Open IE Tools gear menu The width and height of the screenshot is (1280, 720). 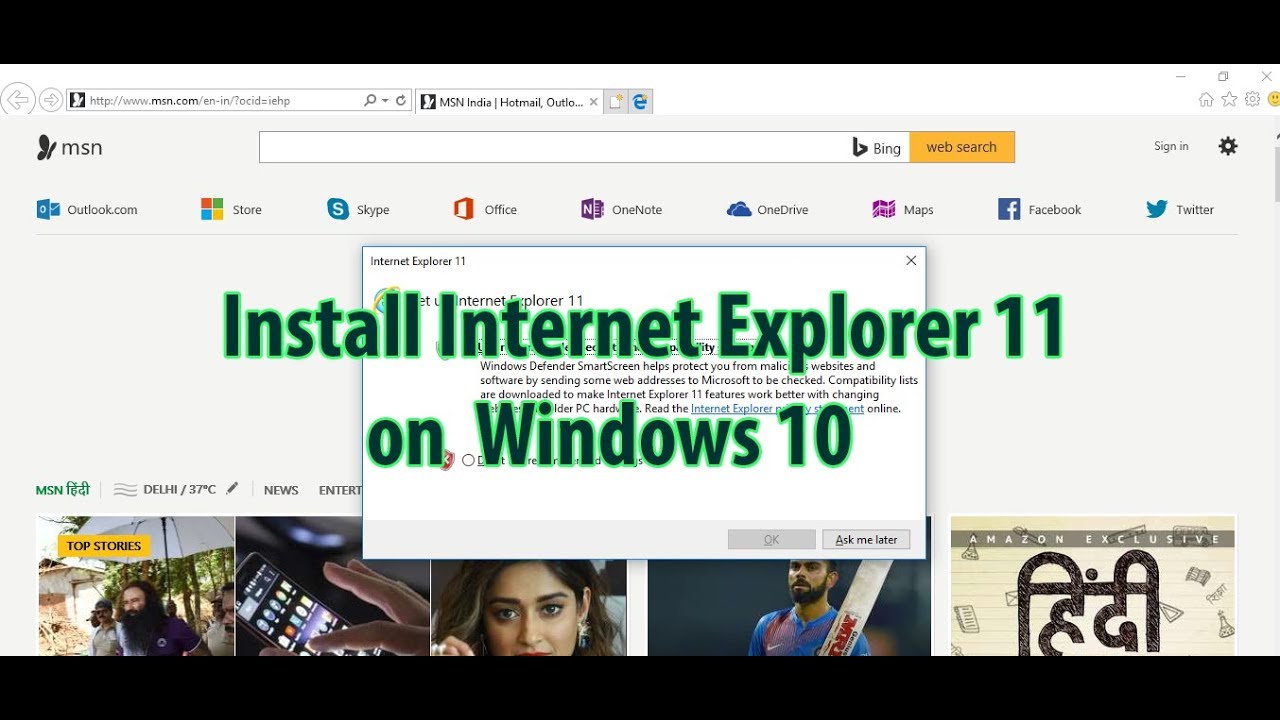click(1252, 99)
